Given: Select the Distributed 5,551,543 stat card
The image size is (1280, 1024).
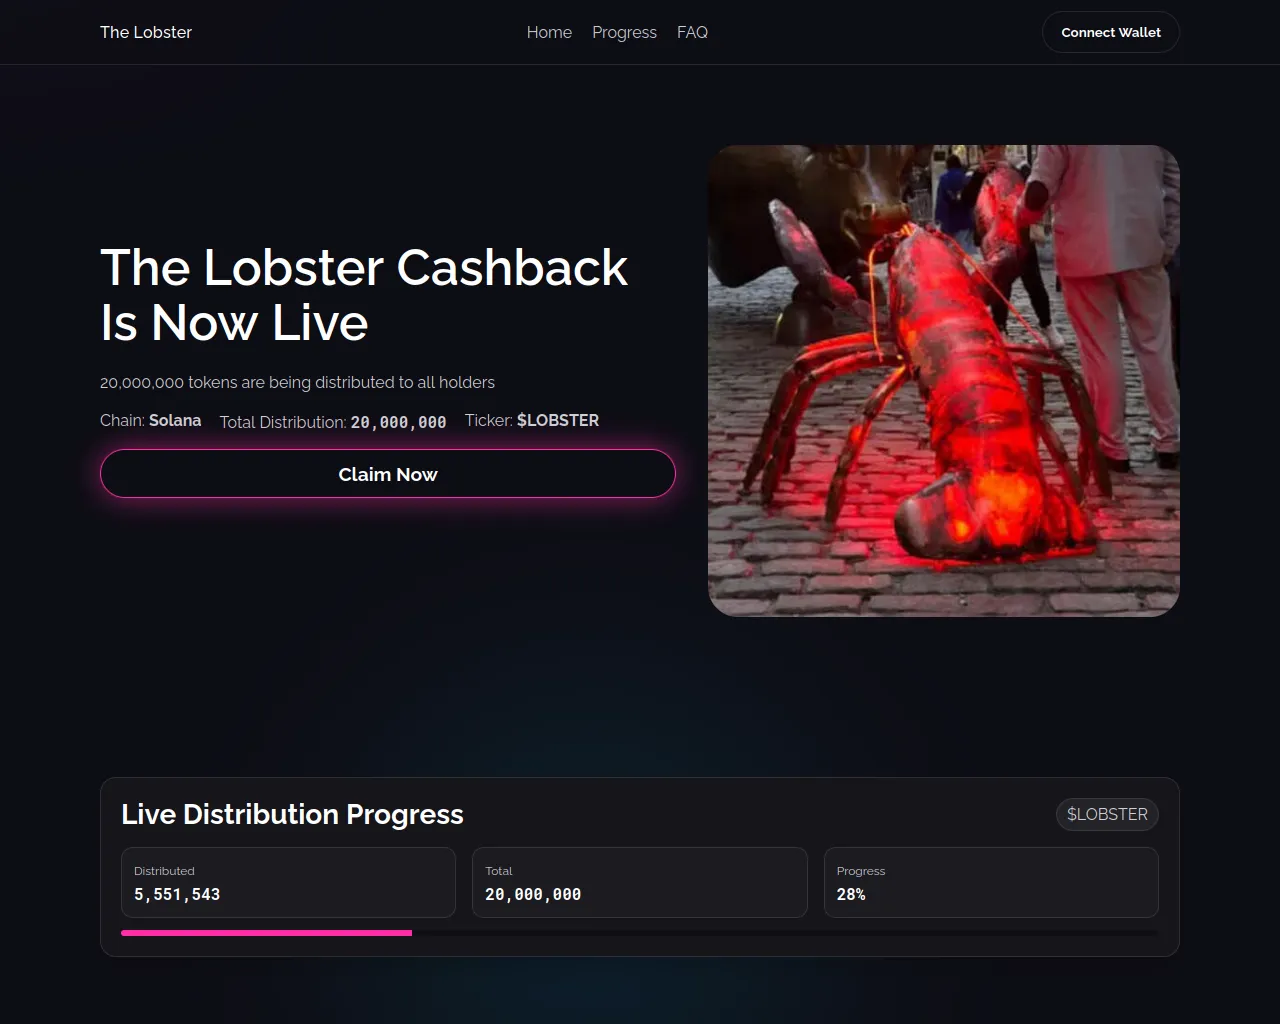Looking at the screenshot, I should click(x=288, y=883).
